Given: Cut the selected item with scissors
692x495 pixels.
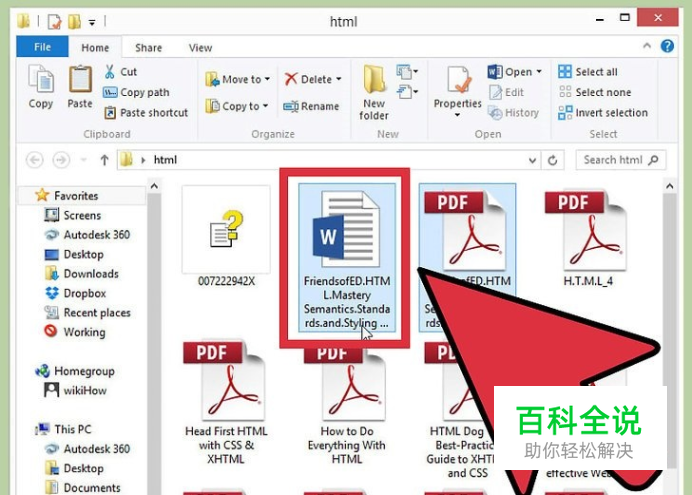Looking at the screenshot, I should [120, 71].
